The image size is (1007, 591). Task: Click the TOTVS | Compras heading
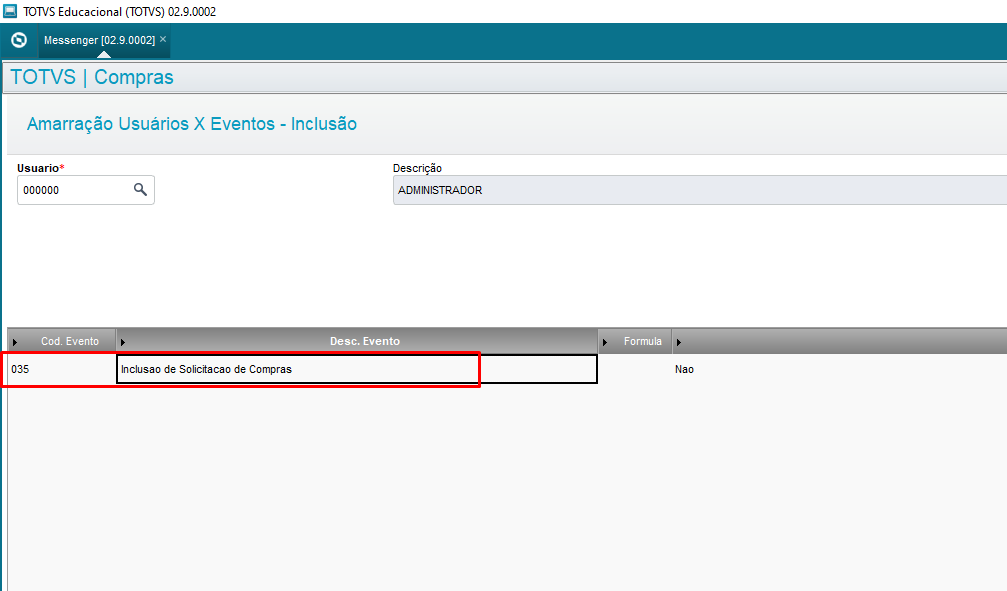[92, 77]
